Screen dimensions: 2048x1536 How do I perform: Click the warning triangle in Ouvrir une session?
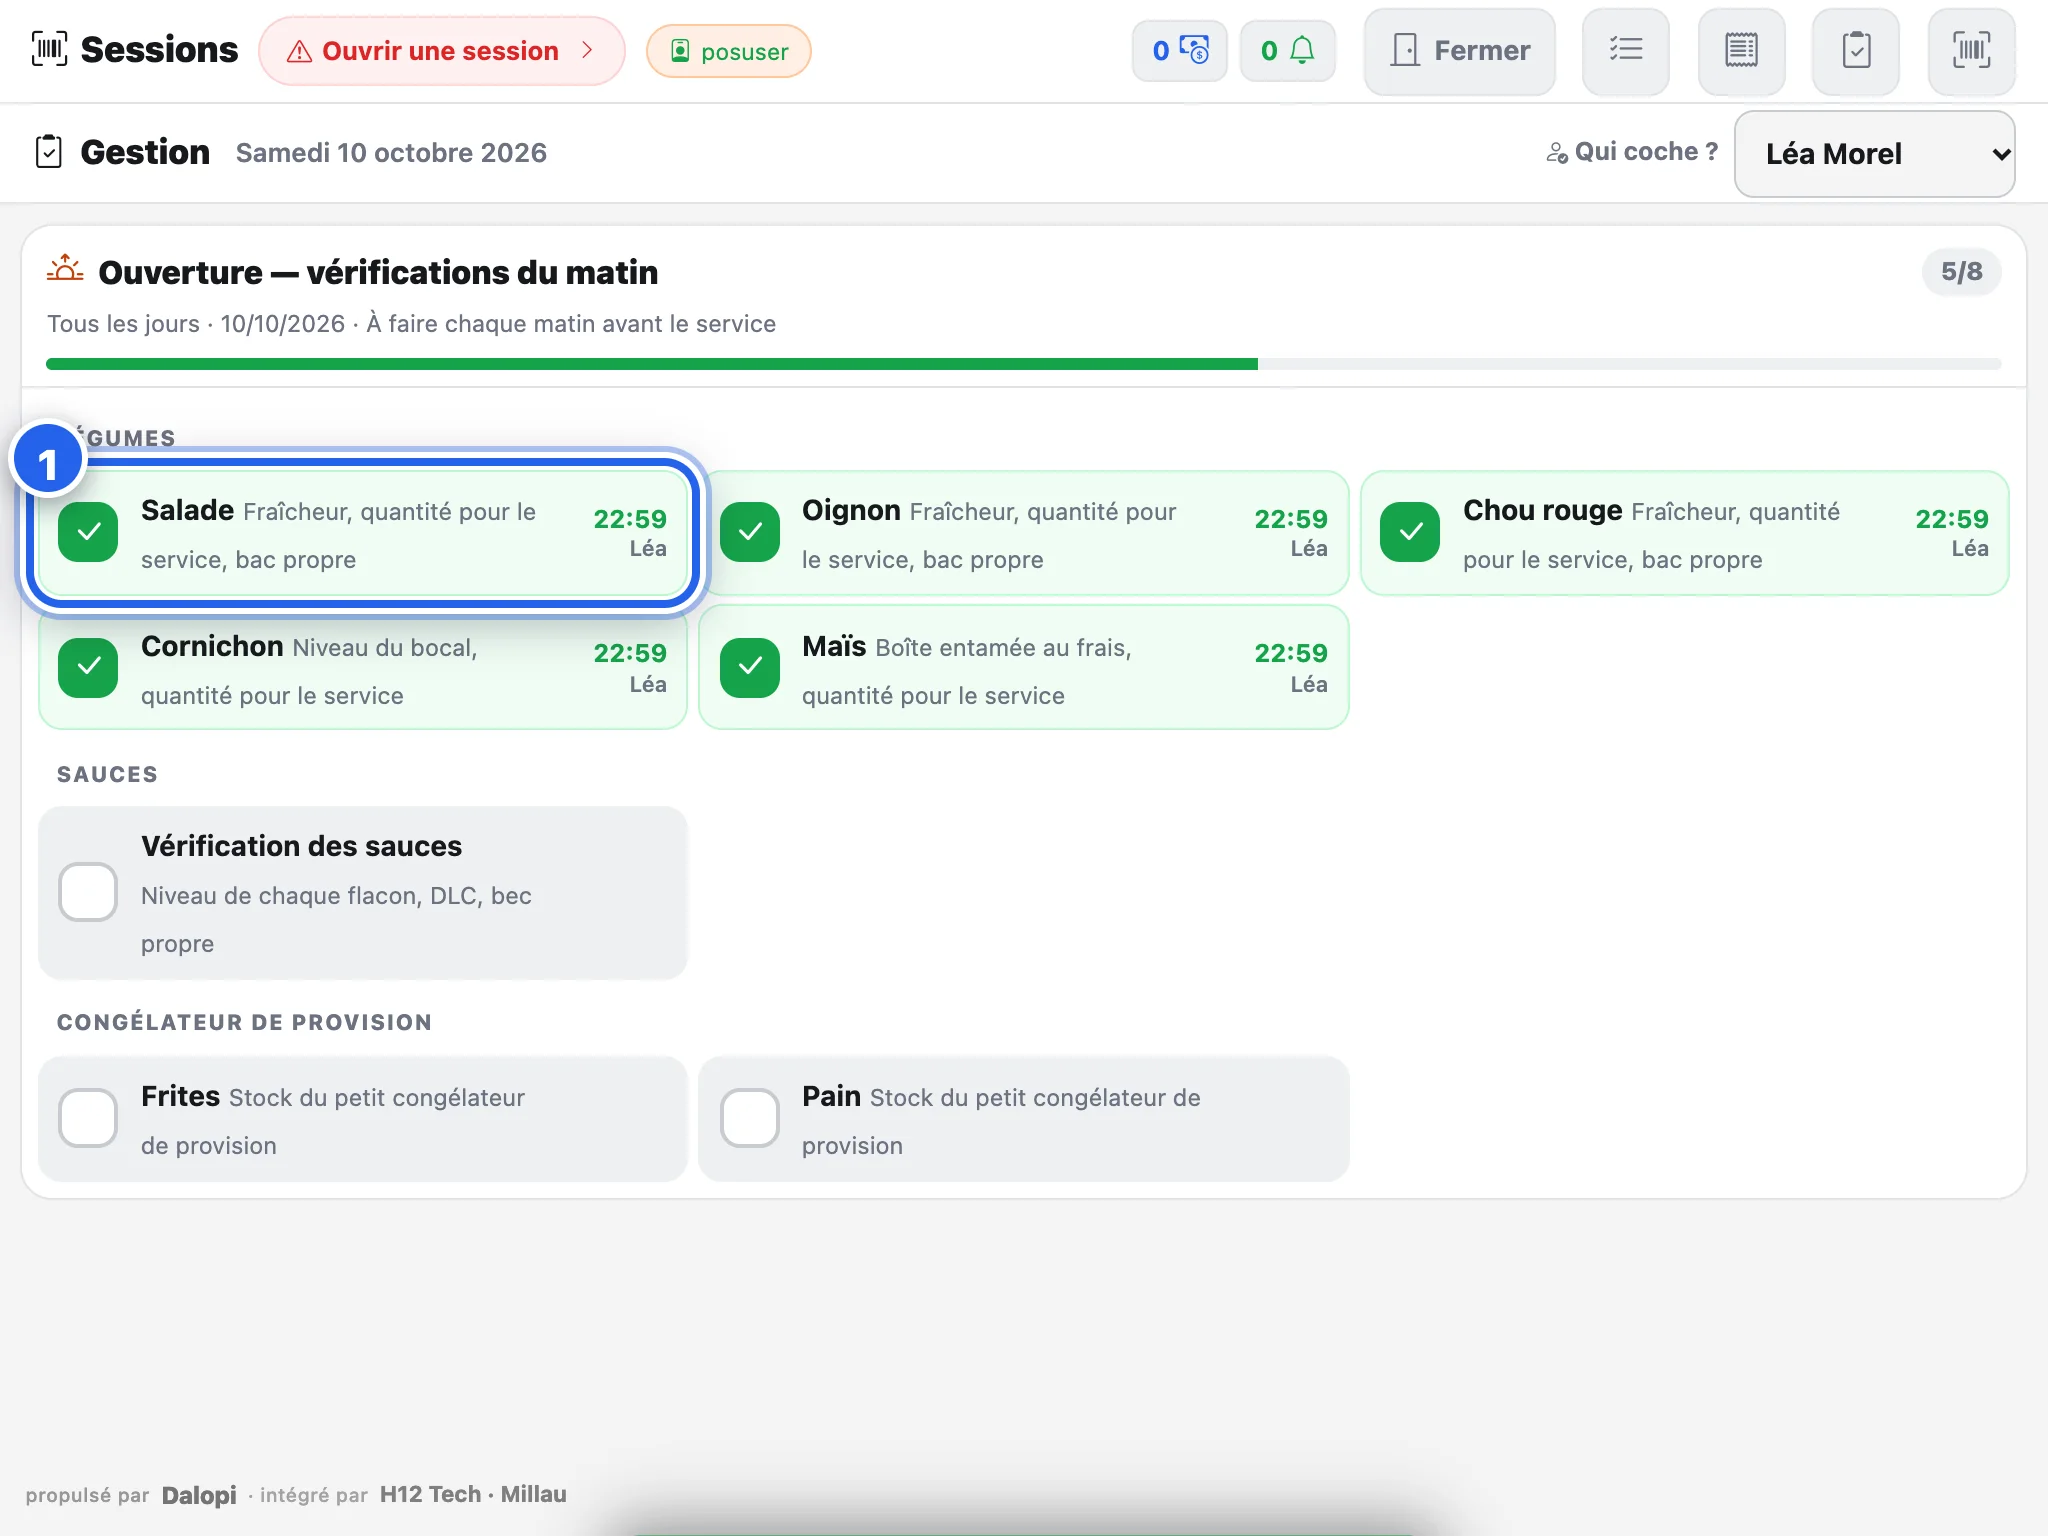point(299,51)
